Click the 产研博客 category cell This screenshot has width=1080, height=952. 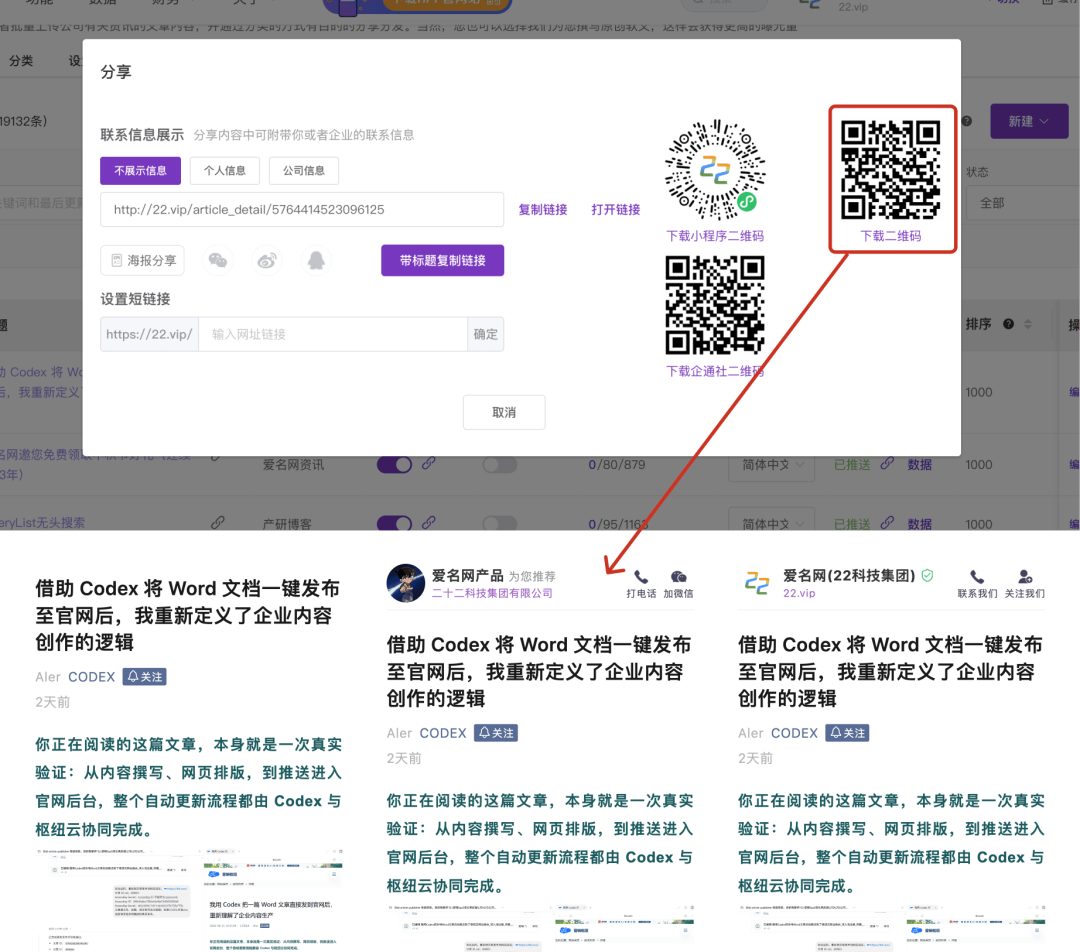point(287,524)
